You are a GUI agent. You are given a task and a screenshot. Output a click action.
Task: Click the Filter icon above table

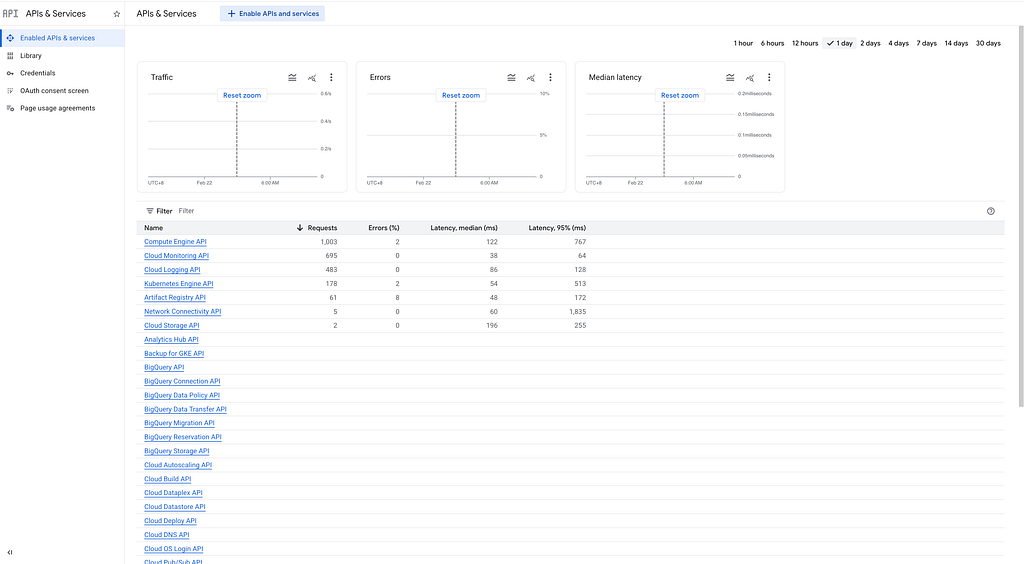(150, 211)
